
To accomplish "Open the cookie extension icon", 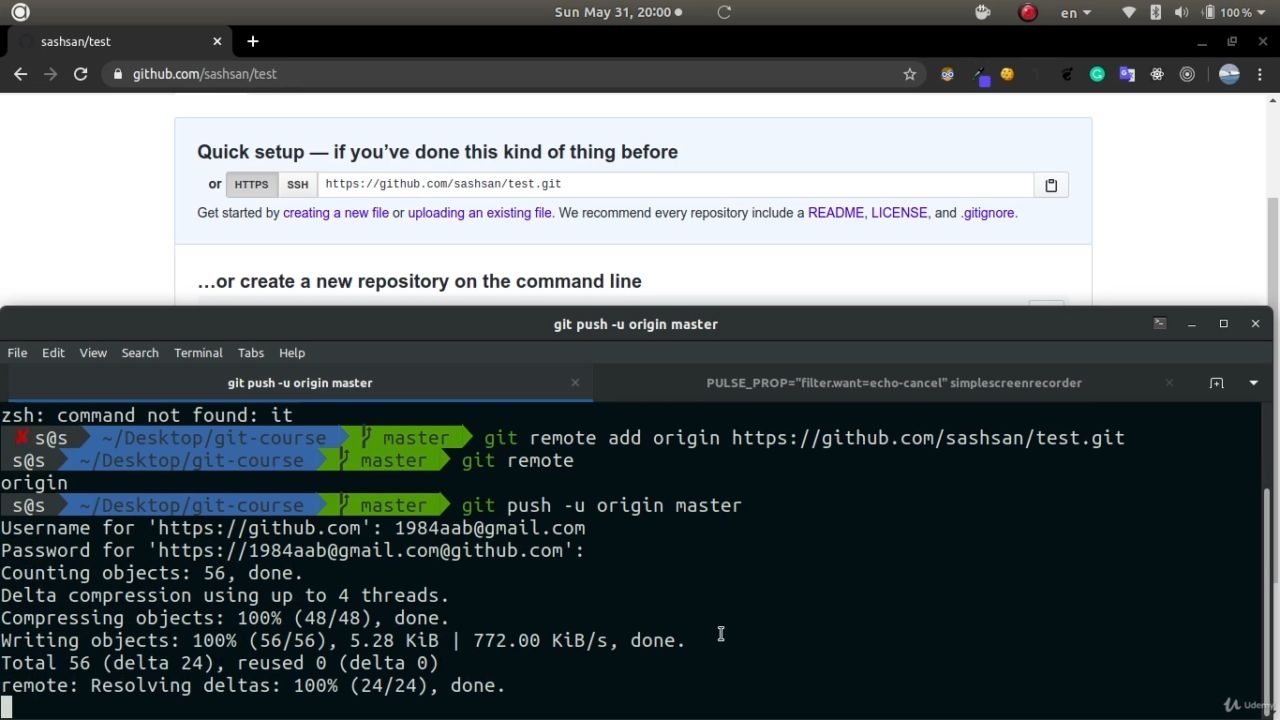I will 1007,74.
